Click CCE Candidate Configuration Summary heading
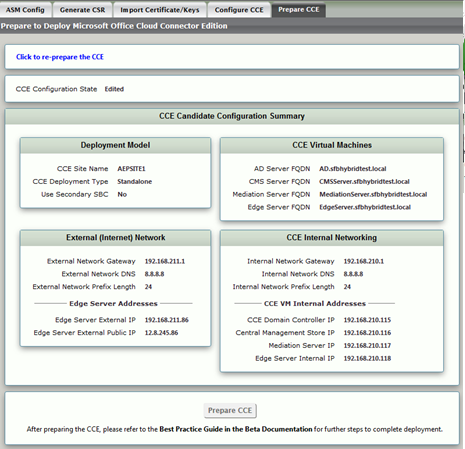The height and width of the screenshot is (449, 465). click(x=232, y=116)
